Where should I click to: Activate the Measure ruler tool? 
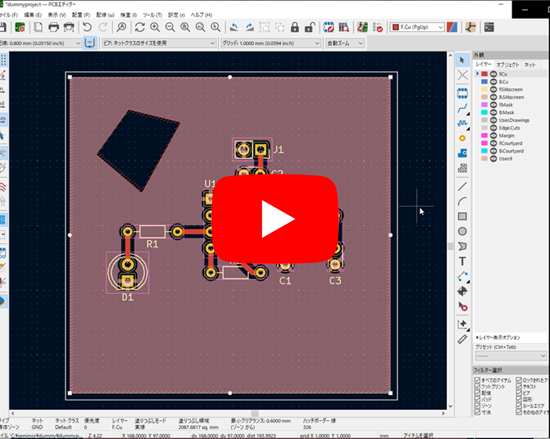462,339
